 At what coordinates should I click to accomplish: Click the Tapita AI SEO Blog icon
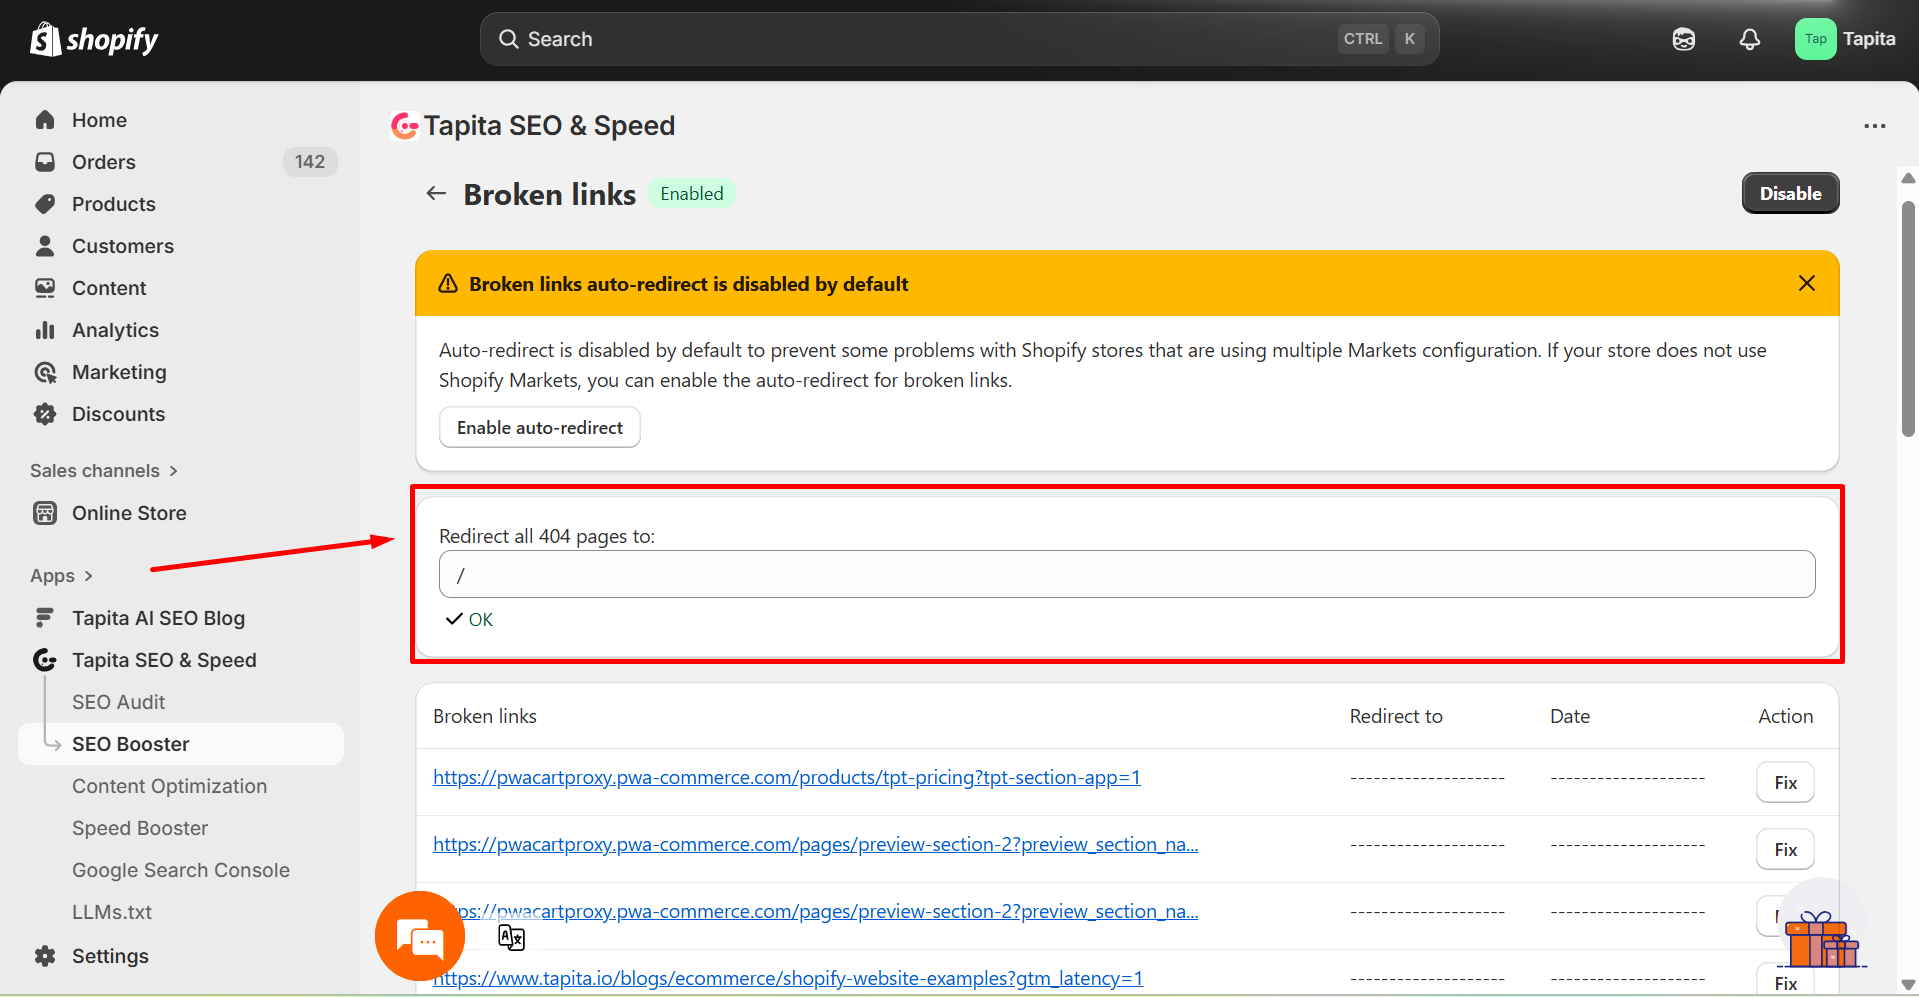pyautogui.click(x=45, y=618)
